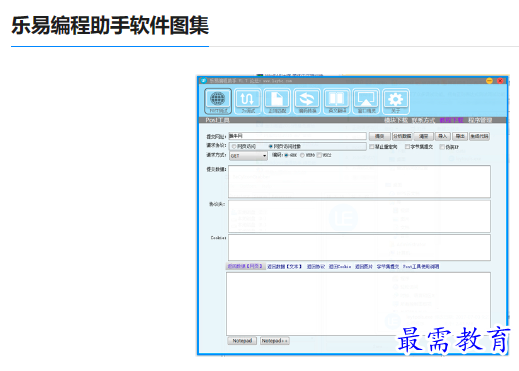Close window with red X button

(500, 81)
